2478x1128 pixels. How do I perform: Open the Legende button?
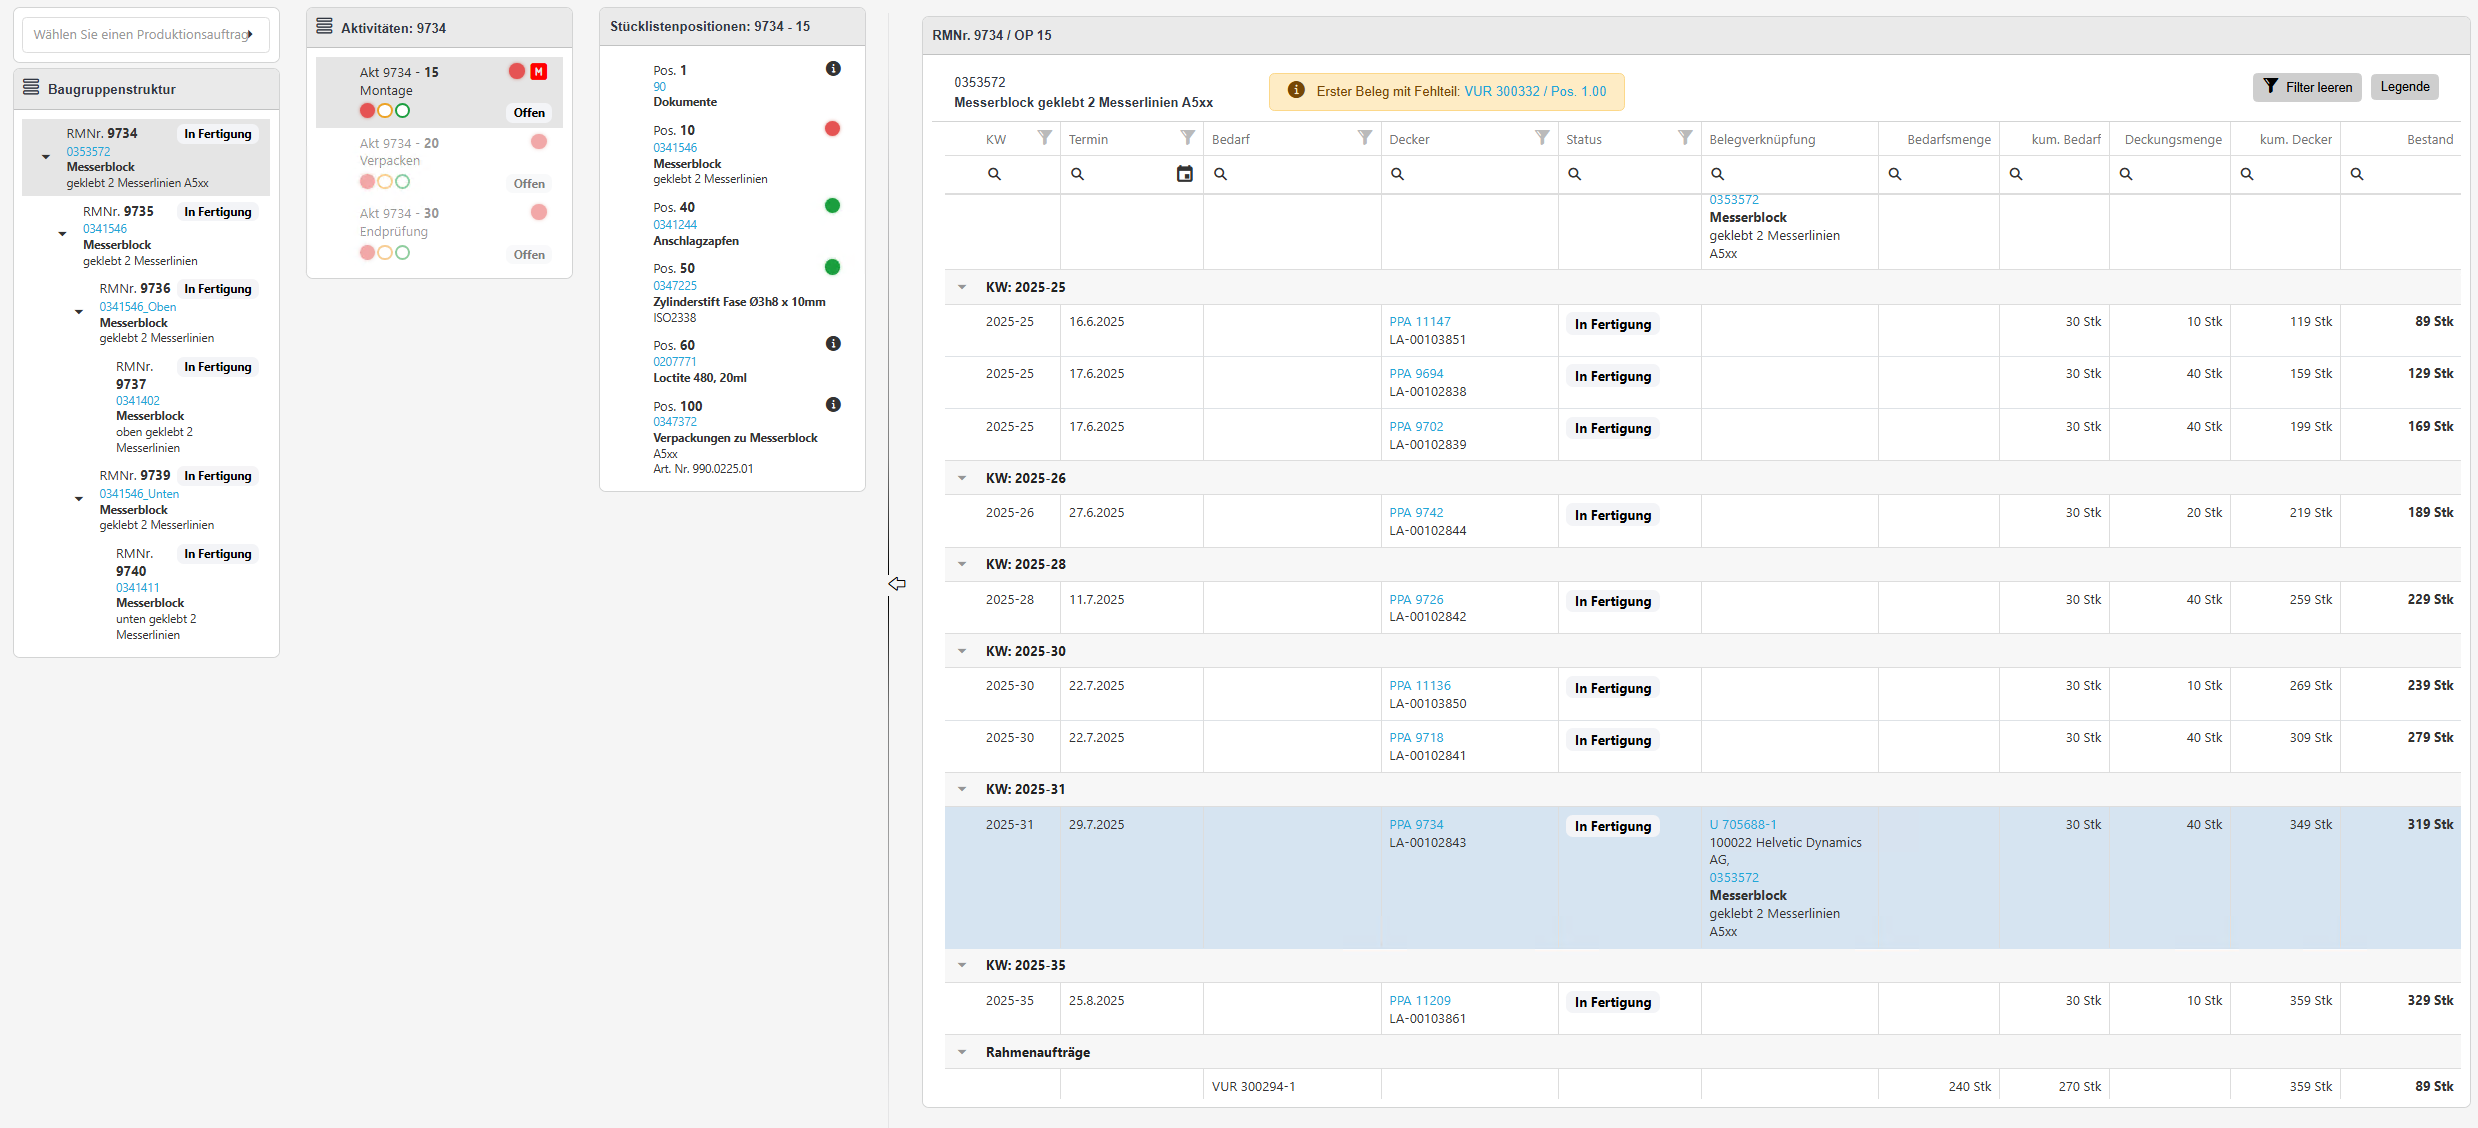(2404, 87)
